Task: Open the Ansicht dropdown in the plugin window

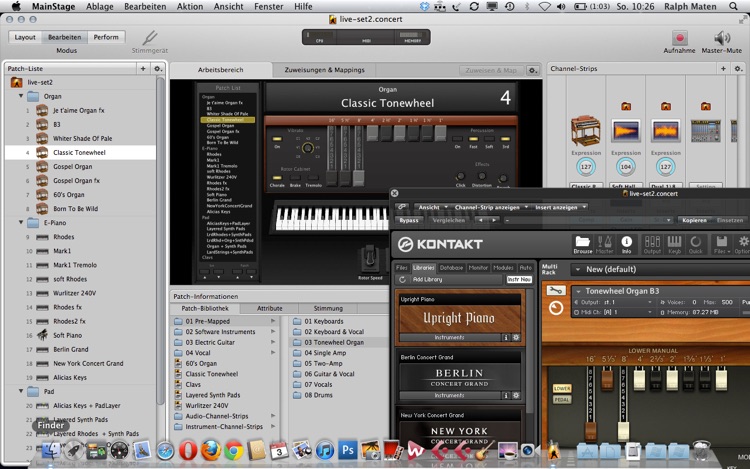Action: point(433,207)
